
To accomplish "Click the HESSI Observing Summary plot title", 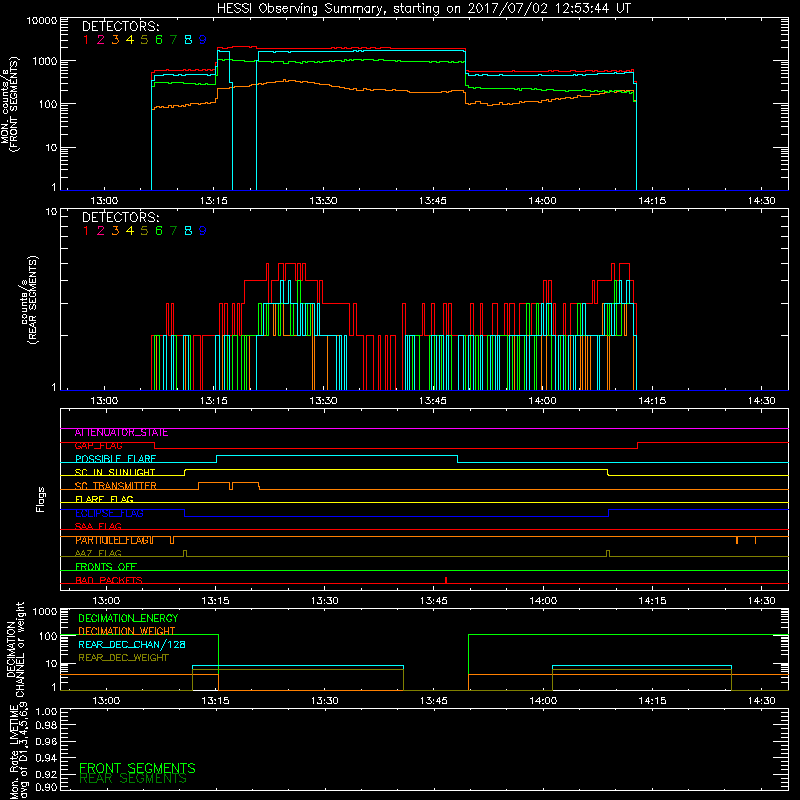I will 424,9.
